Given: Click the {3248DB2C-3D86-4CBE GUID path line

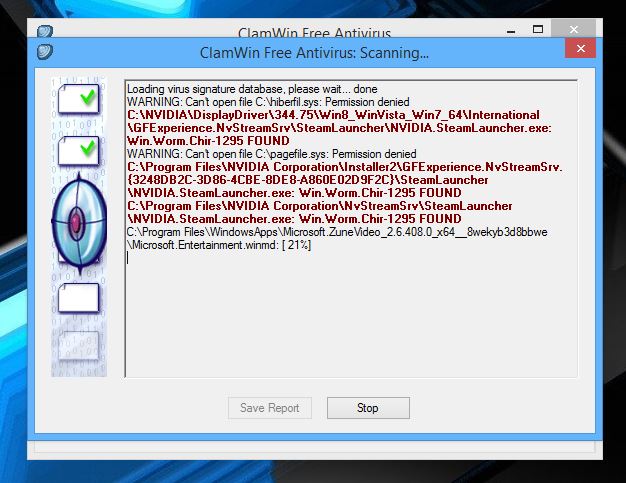Looking at the screenshot, I should [307, 180].
